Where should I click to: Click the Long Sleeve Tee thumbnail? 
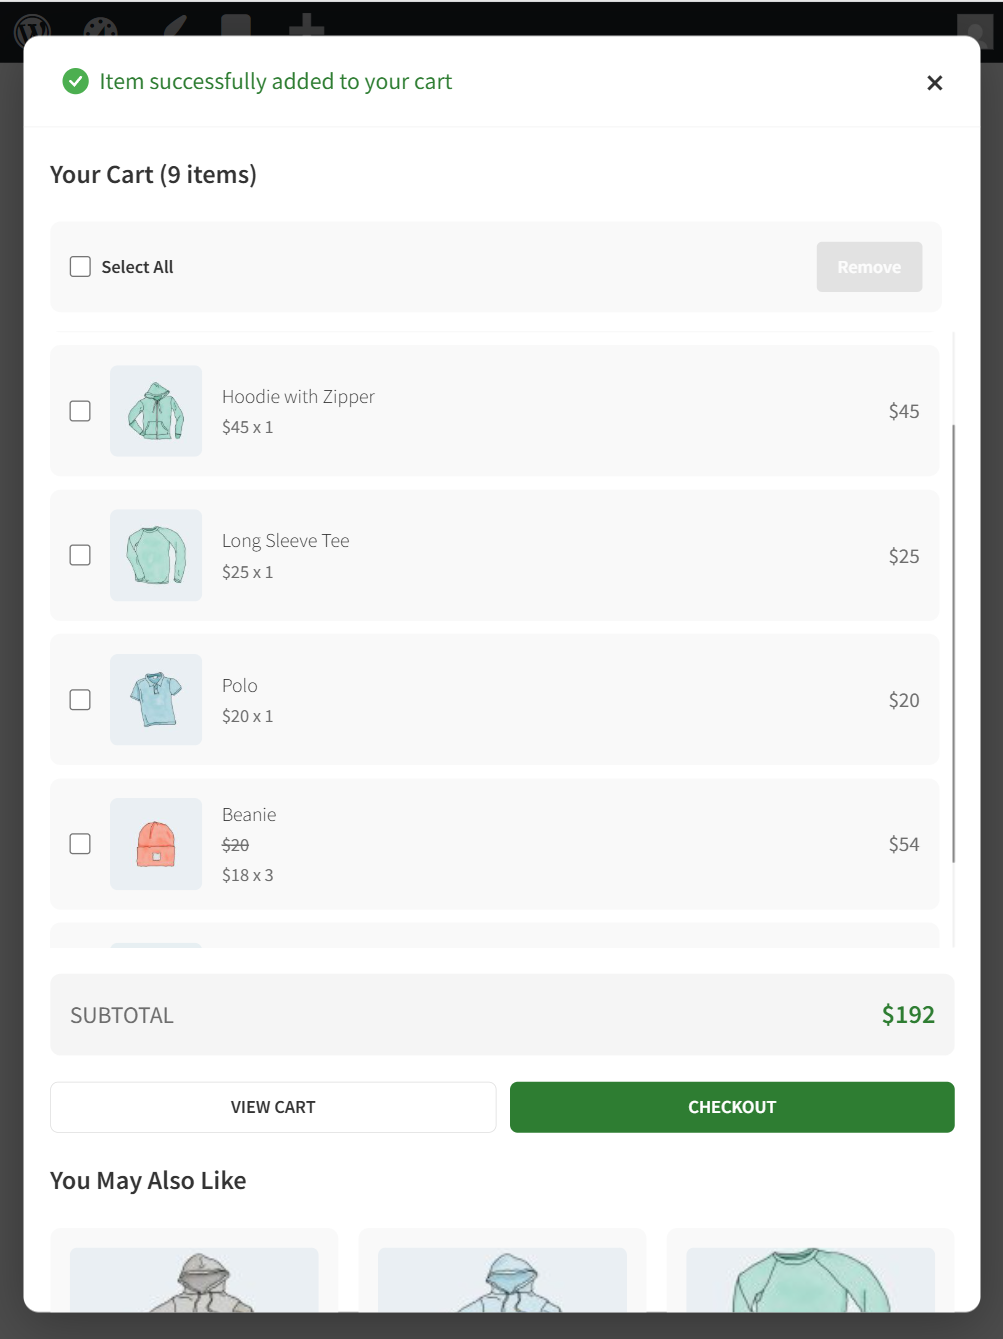click(155, 555)
